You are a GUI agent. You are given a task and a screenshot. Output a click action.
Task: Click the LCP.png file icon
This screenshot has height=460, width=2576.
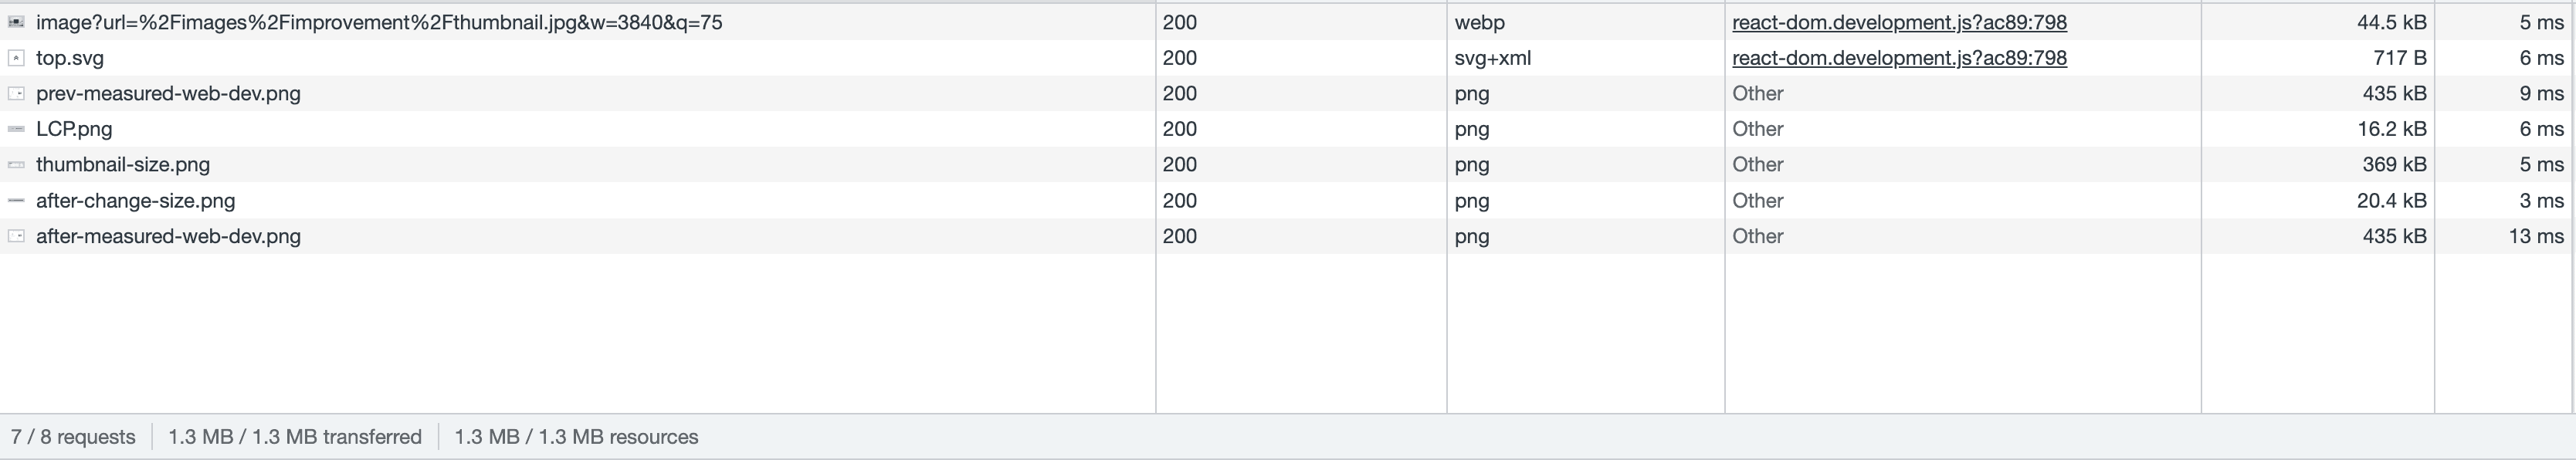(16, 129)
